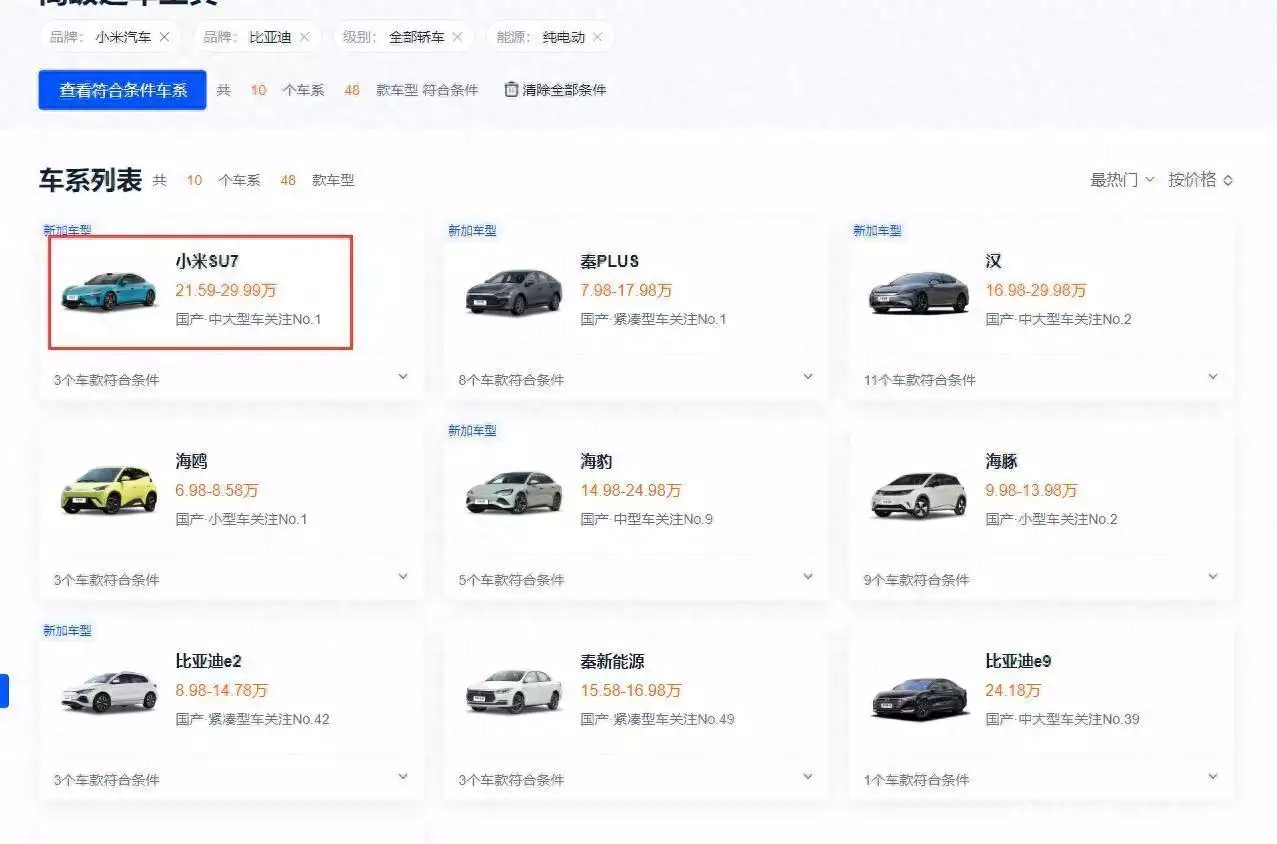The width and height of the screenshot is (1277, 844).
Task: Expand 海豚 matching models chevron
Action: point(1213,577)
